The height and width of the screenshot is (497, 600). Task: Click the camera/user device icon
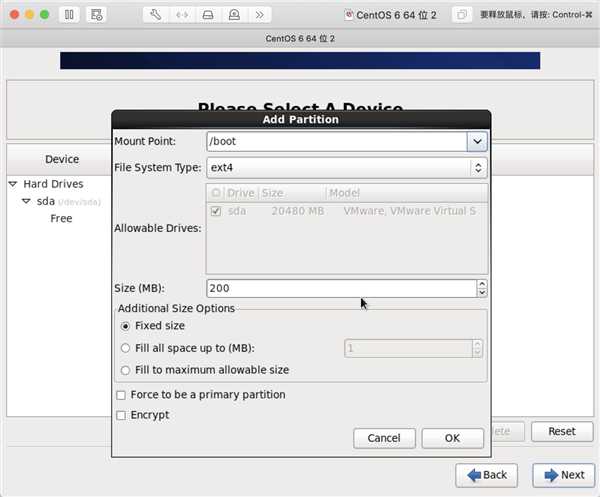234,15
